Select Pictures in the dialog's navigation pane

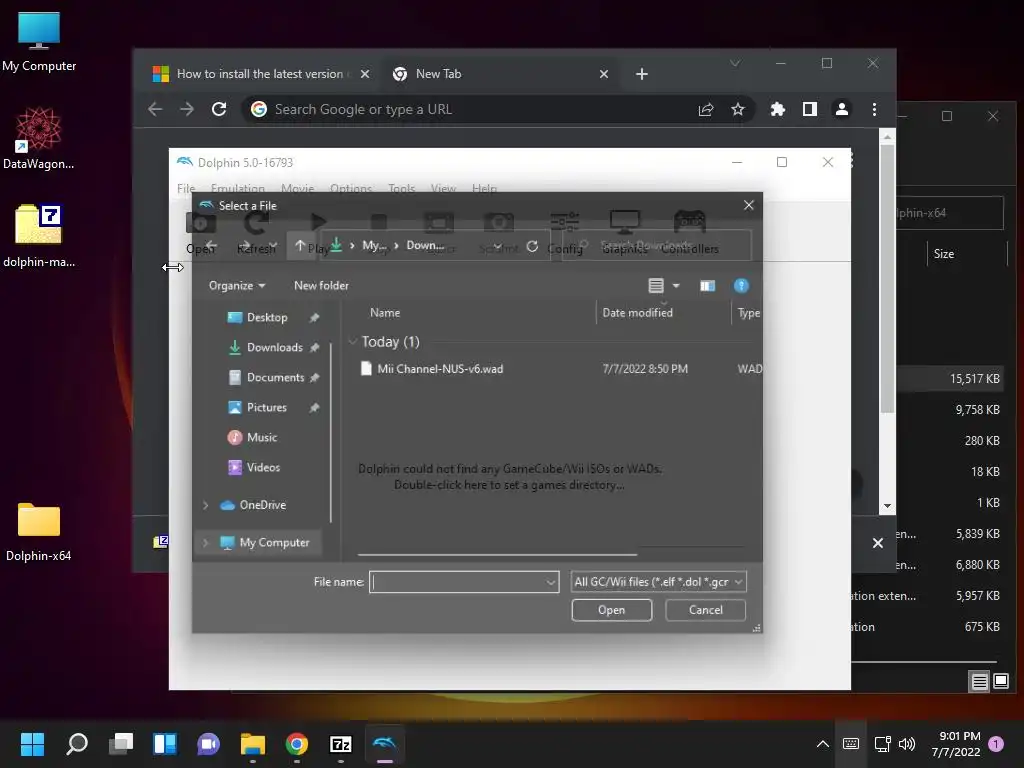pyautogui.click(x=266, y=408)
